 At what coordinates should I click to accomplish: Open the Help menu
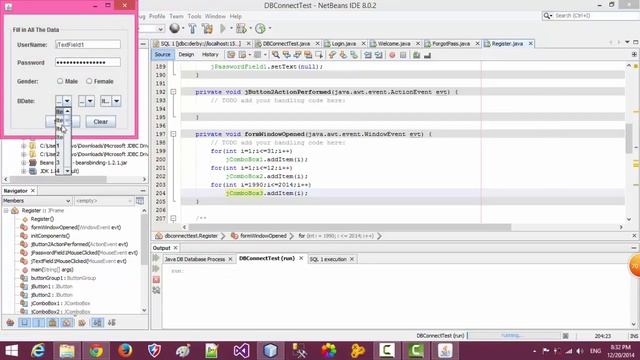(x=236, y=16)
